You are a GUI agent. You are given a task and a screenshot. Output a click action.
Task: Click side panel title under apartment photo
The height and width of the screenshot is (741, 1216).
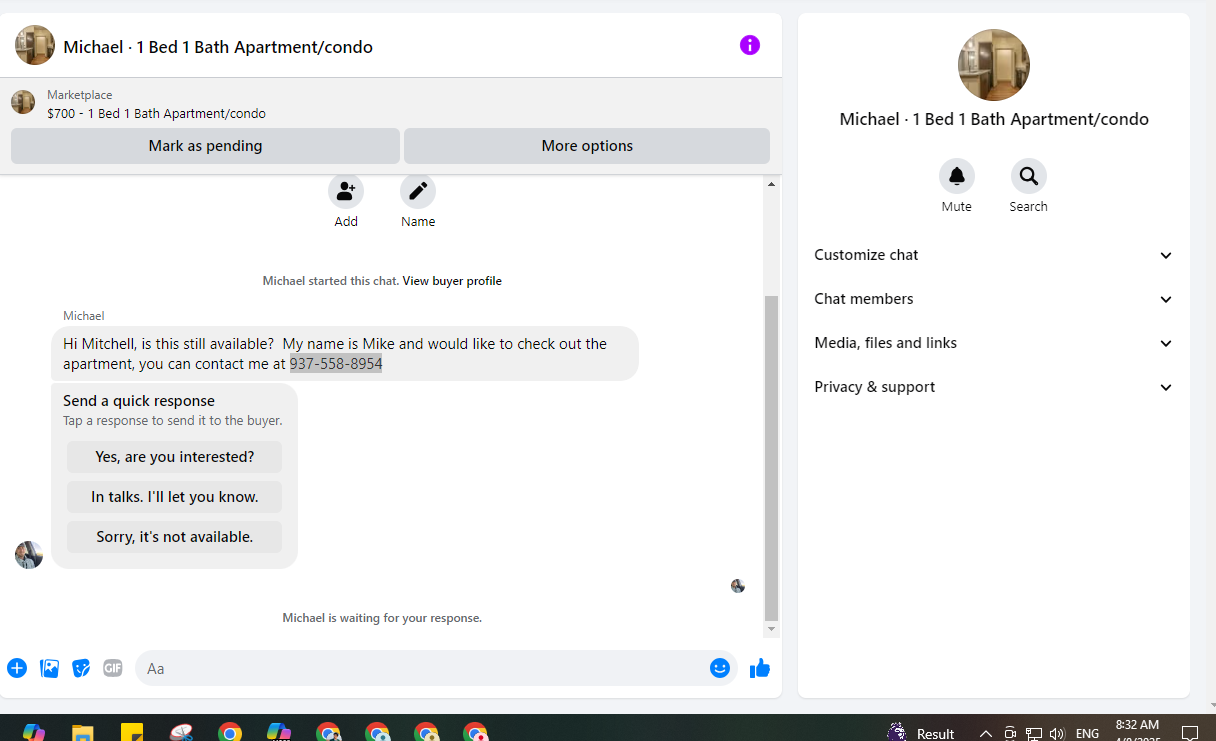pos(994,119)
